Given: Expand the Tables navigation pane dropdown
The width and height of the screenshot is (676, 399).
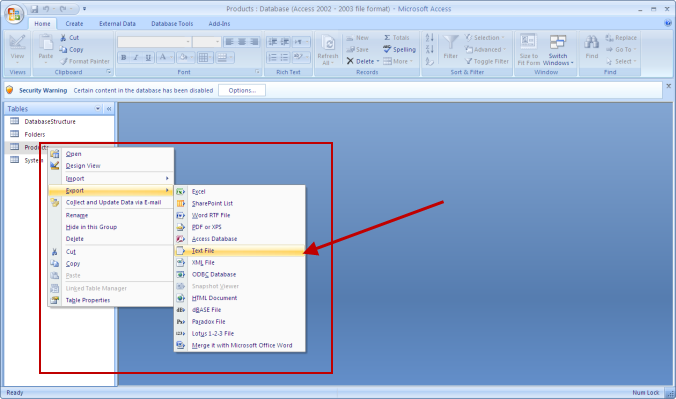Looking at the screenshot, I should coord(98,109).
